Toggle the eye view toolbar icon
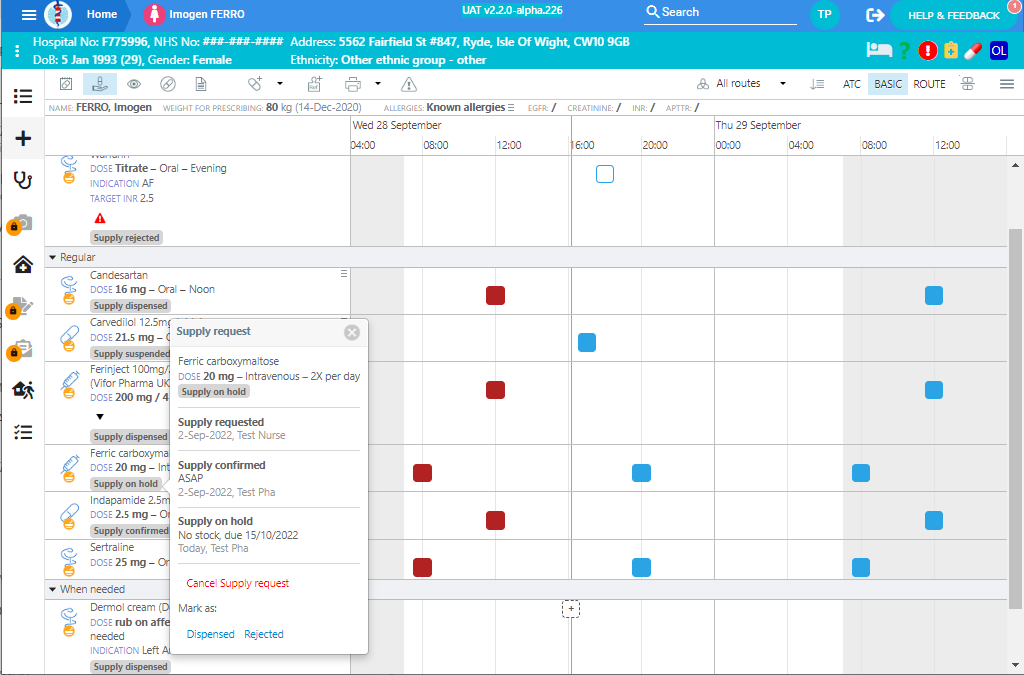Screen dimensions: 1024x675 point(134,84)
